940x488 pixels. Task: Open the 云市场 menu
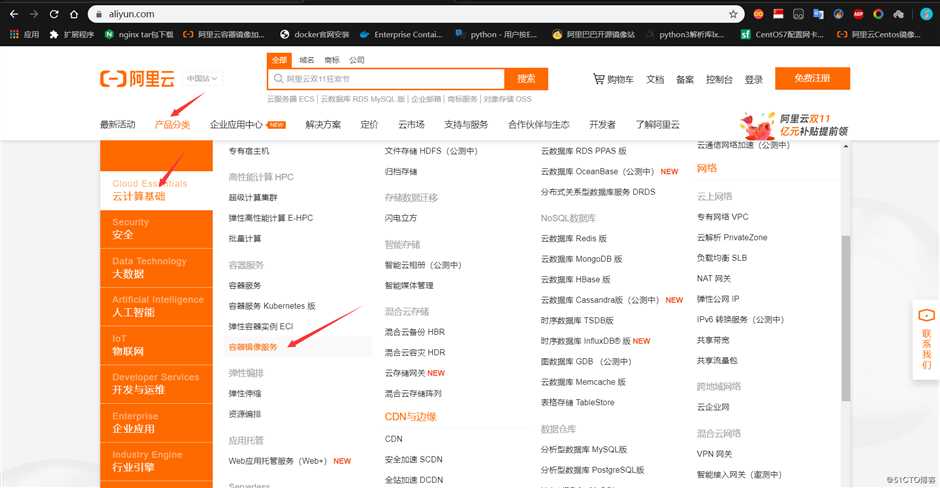click(411, 124)
